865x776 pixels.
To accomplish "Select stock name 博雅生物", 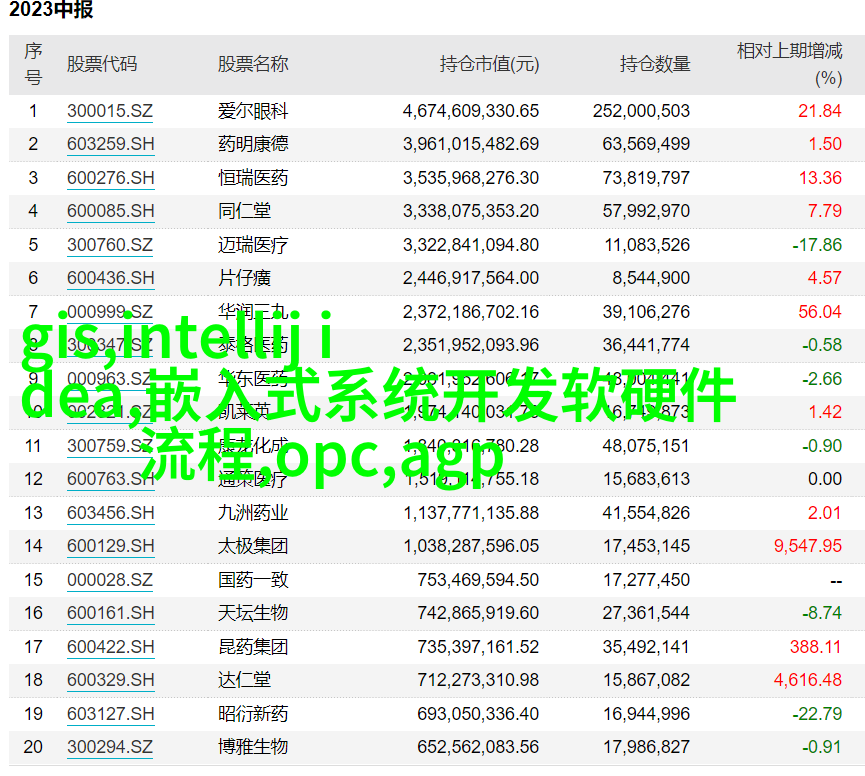I will click(253, 747).
